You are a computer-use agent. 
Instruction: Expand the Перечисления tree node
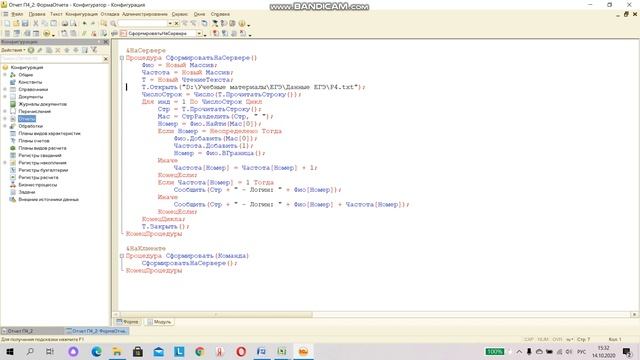(5, 111)
